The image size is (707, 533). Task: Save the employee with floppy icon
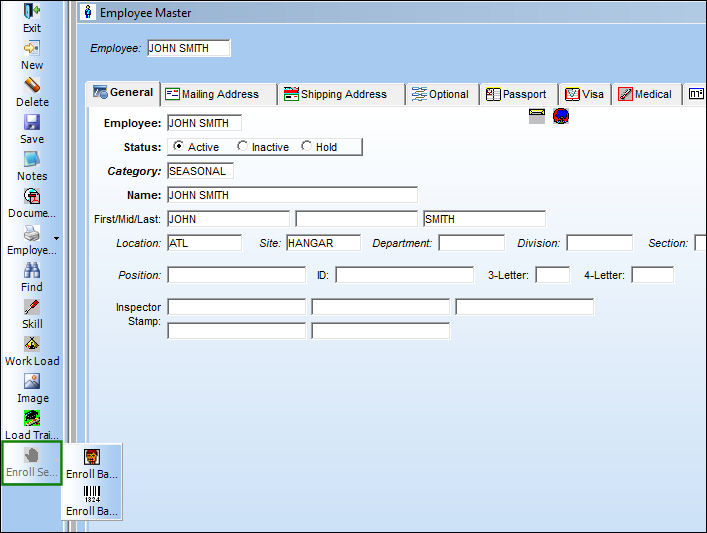[x=32, y=122]
